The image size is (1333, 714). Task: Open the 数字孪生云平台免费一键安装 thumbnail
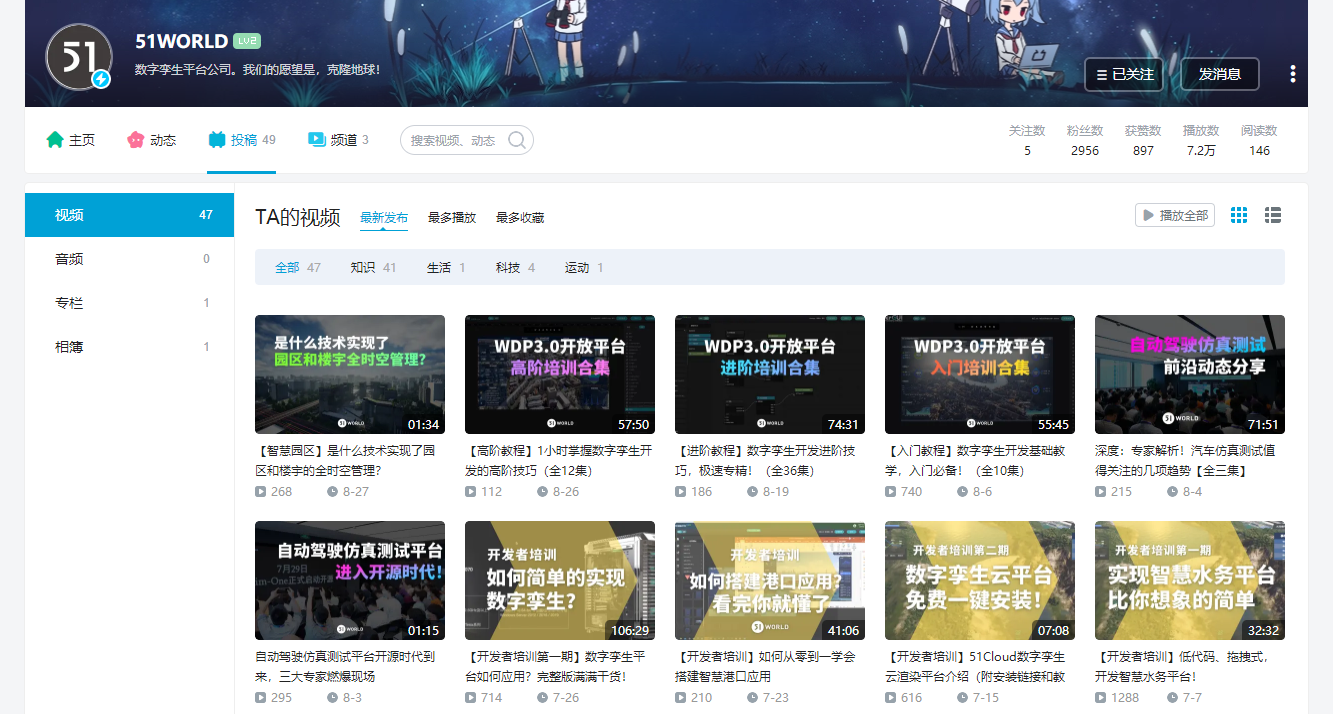click(x=980, y=580)
